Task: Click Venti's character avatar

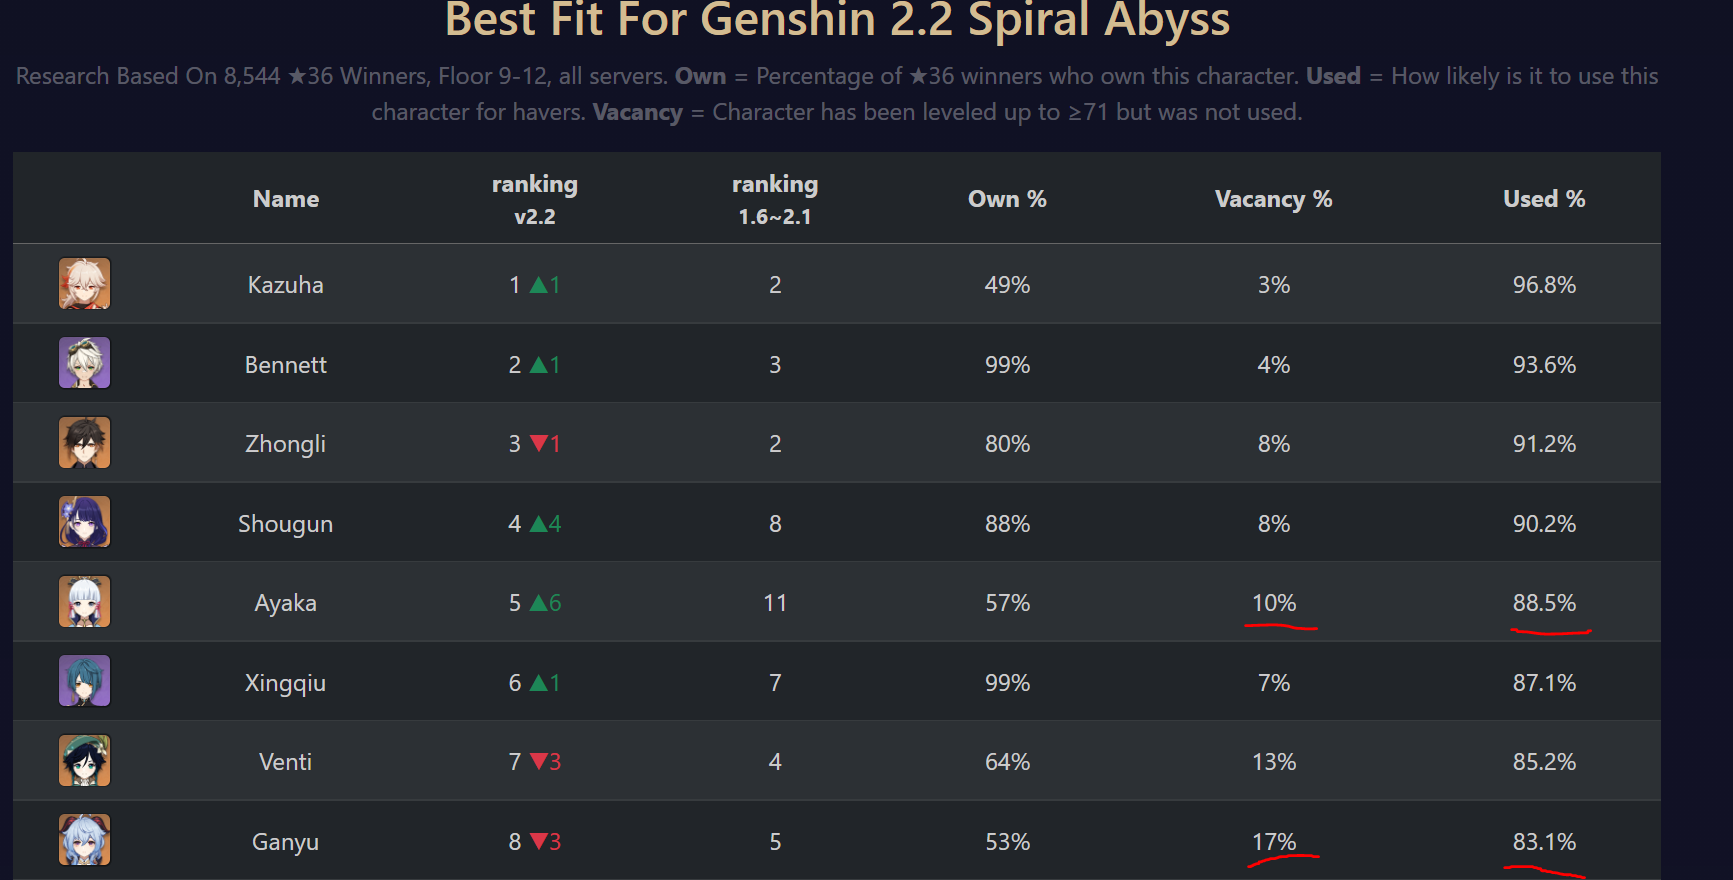Action: pyautogui.click(x=84, y=761)
